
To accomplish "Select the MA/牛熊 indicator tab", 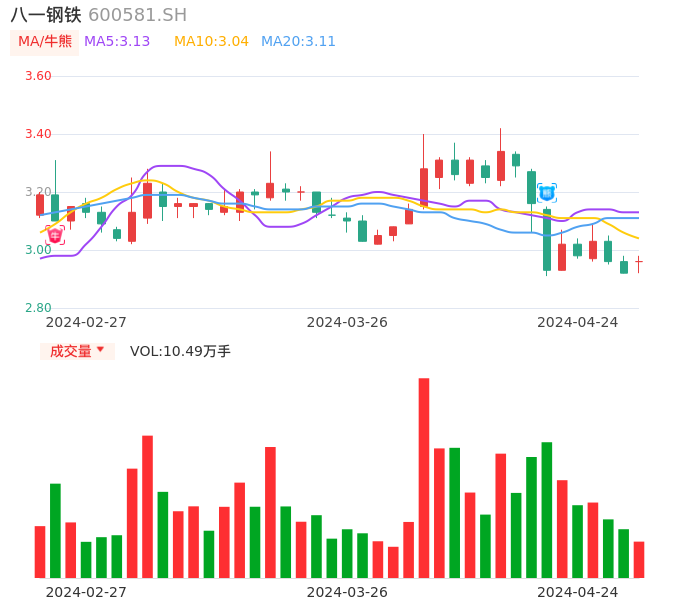I will (45, 42).
